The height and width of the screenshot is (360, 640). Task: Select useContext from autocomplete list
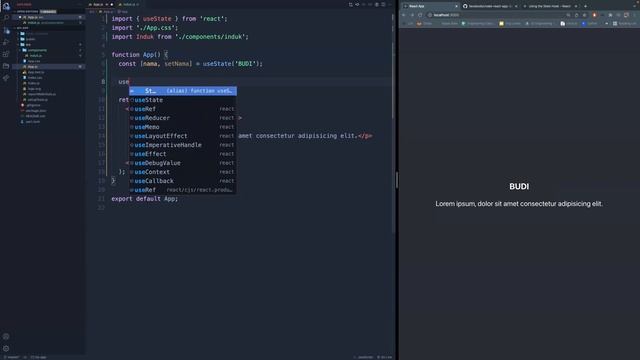(x=183, y=172)
